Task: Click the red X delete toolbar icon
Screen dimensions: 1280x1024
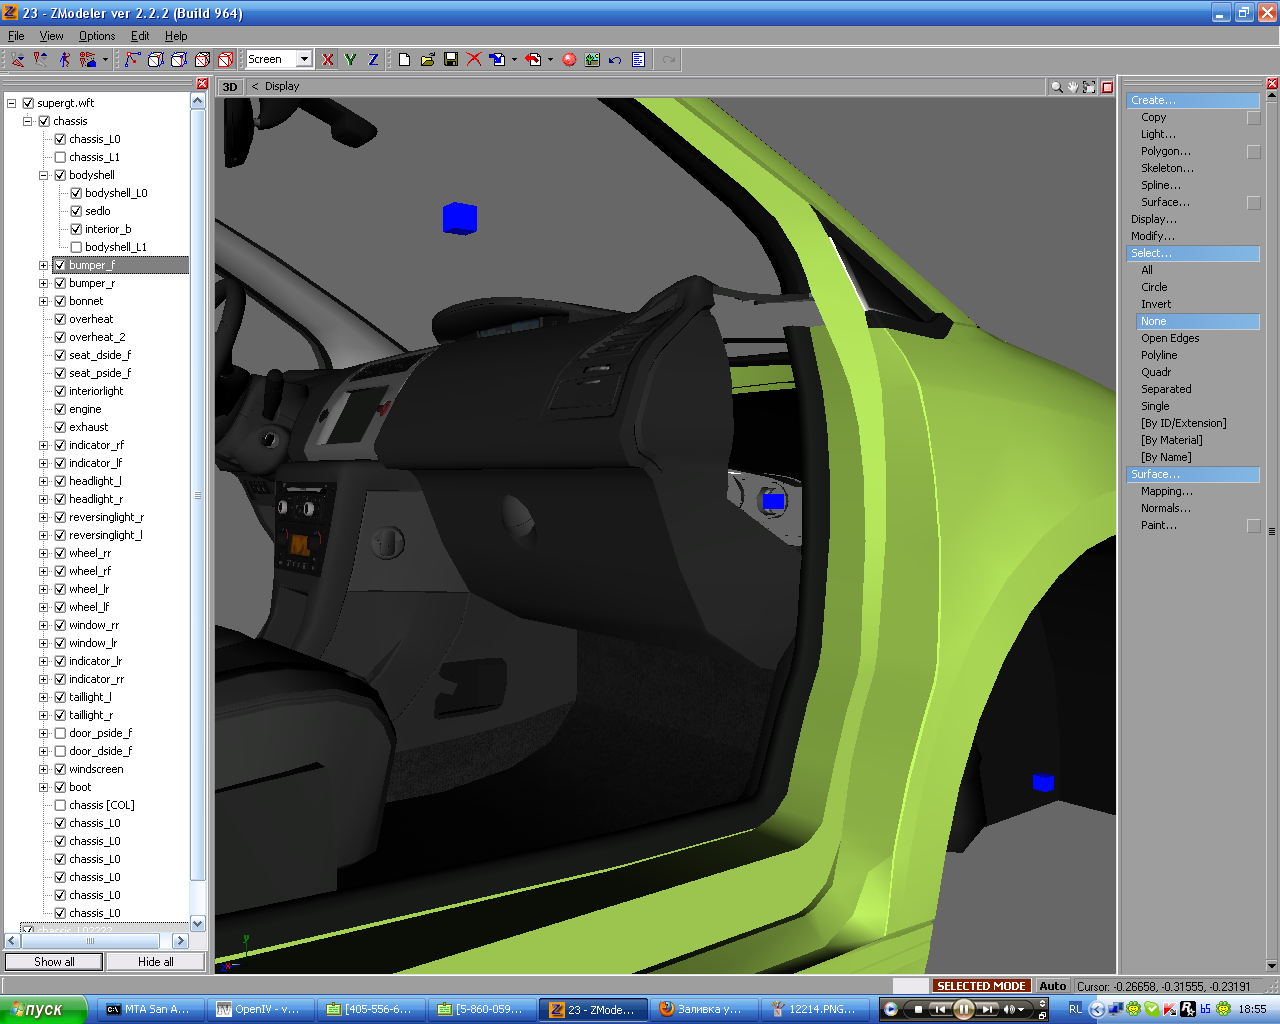Action: pyautogui.click(x=474, y=60)
